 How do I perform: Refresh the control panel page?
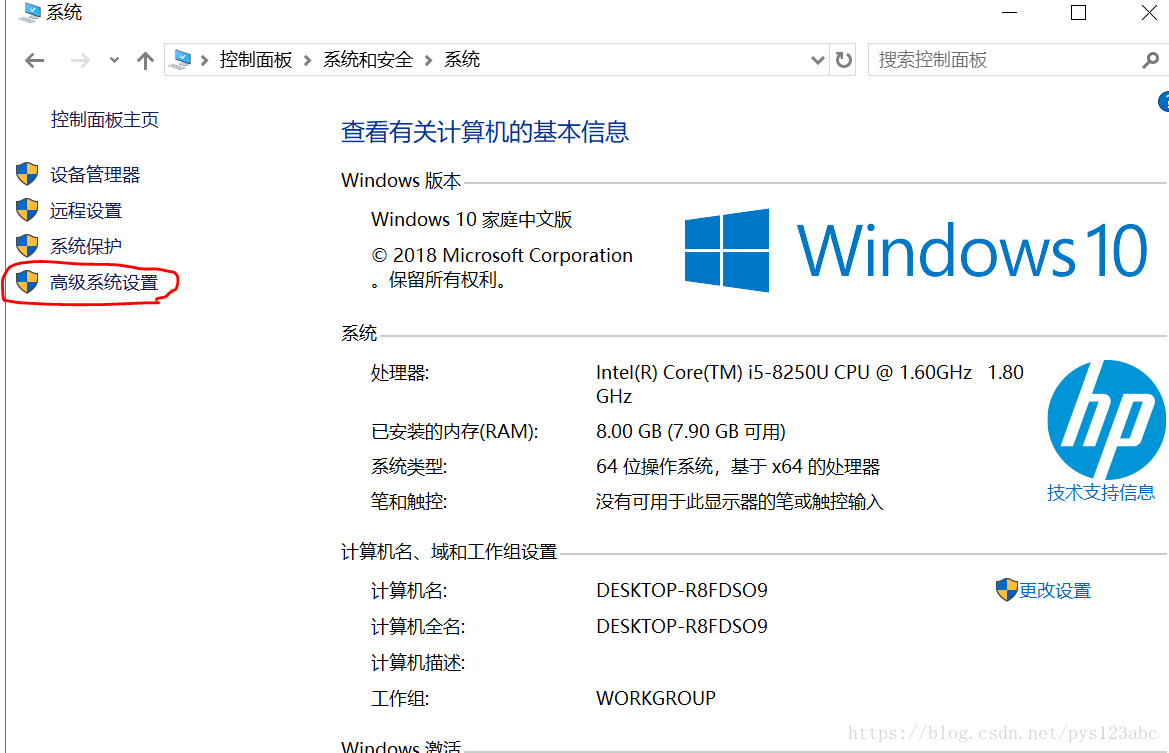click(x=843, y=60)
